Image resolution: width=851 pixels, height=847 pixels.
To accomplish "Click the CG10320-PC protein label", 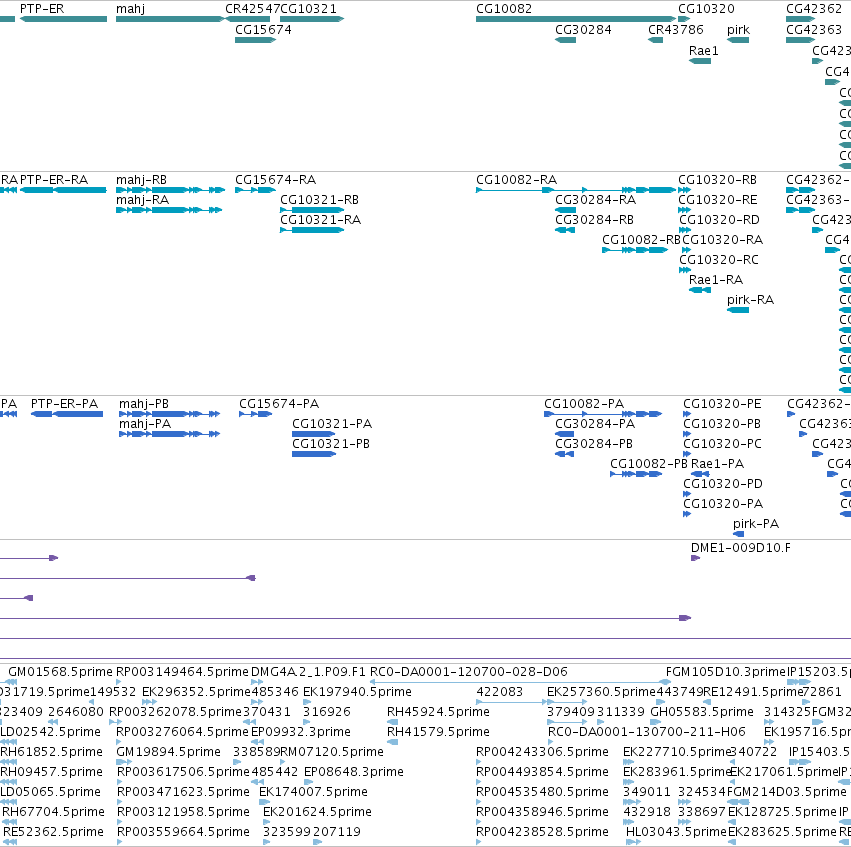I will coord(722,444).
